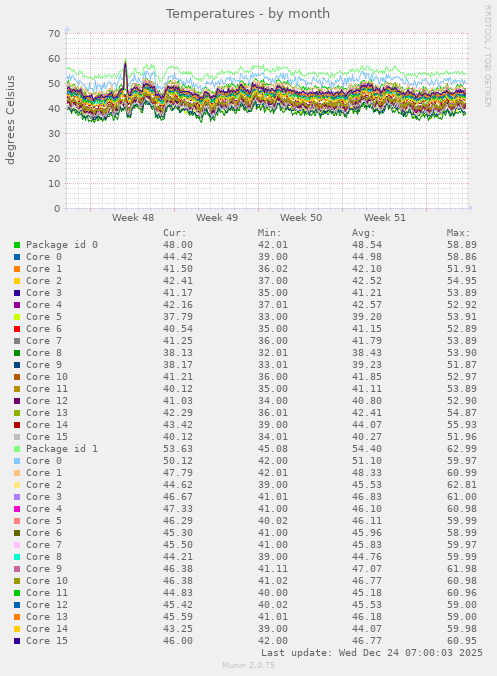Click the "Week 51" axis label
The image size is (497, 676).
click(x=385, y=218)
